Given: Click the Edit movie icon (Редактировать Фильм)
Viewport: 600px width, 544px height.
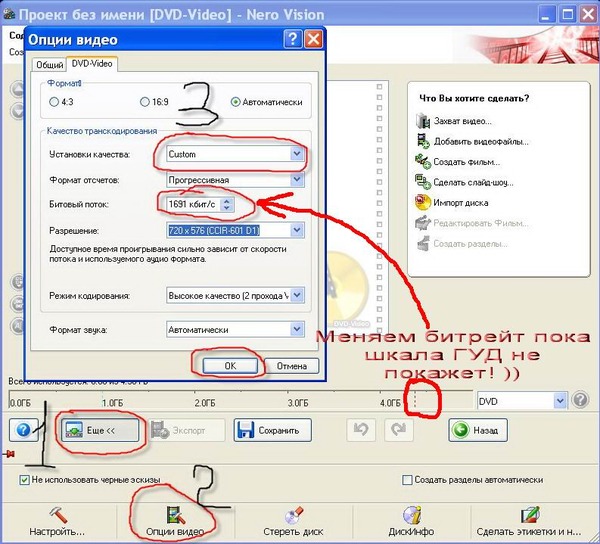Looking at the screenshot, I should coord(423,223).
